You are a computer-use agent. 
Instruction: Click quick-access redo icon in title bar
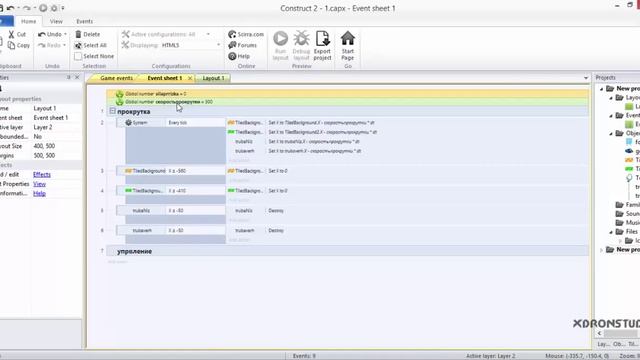[x=27, y=8]
